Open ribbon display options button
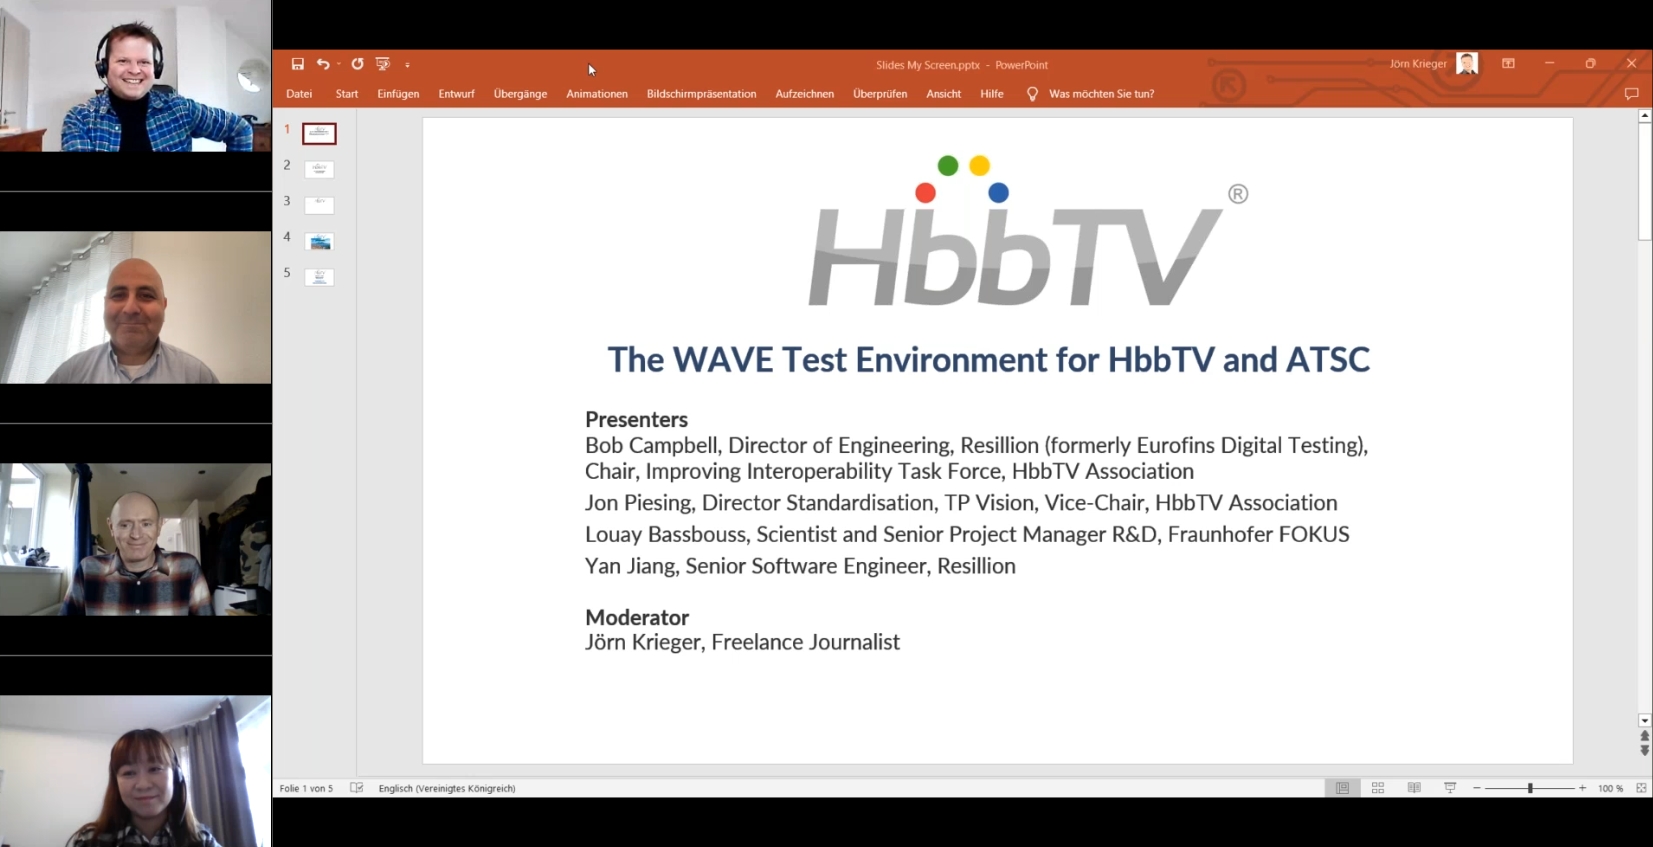The image size is (1653, 847). 1508,64
